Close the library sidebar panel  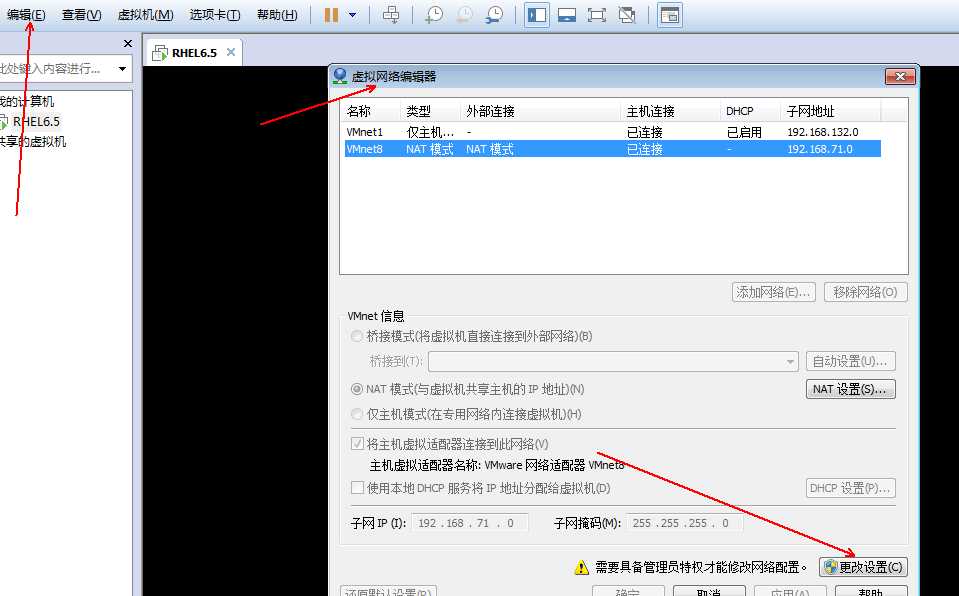tap(127, 43)
